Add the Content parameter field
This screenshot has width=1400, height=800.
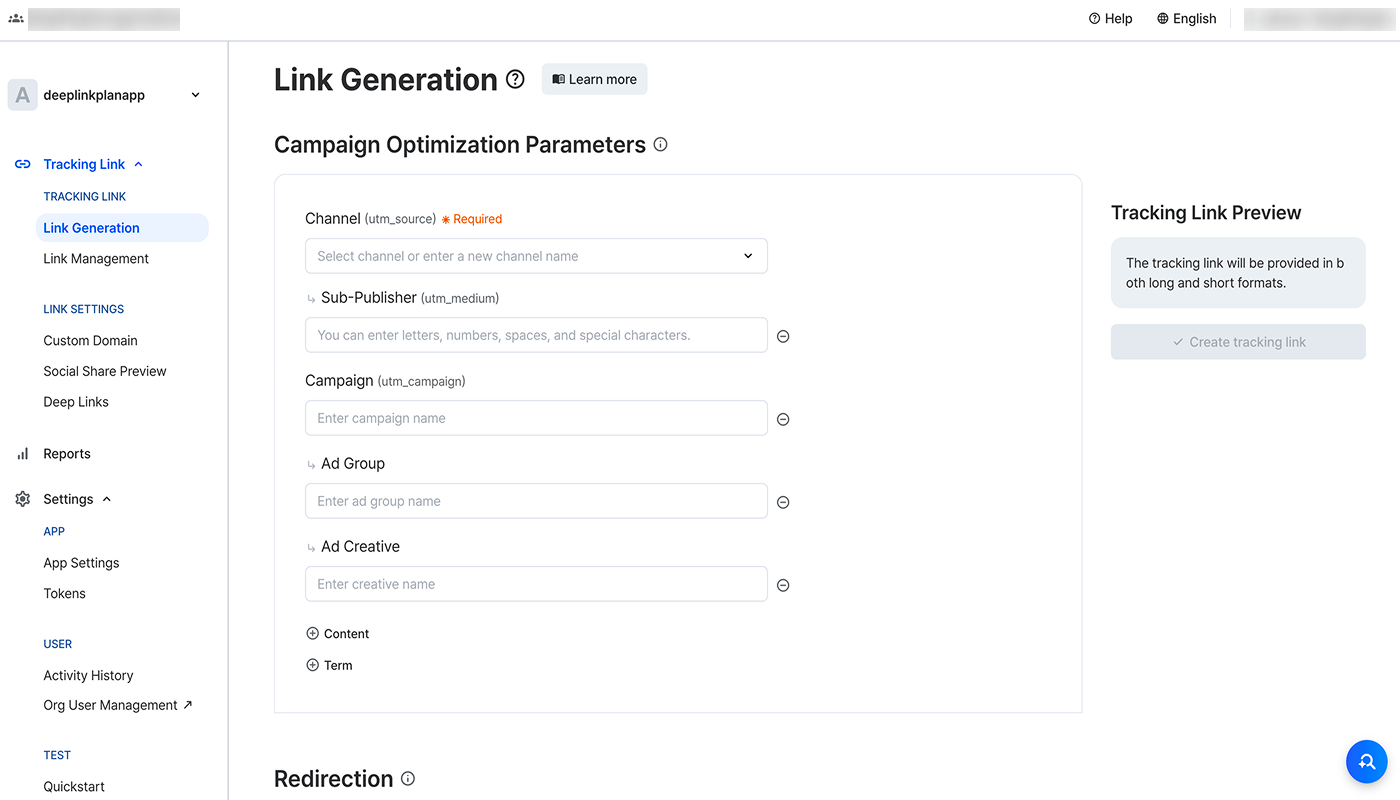click(x=338, y=634)
